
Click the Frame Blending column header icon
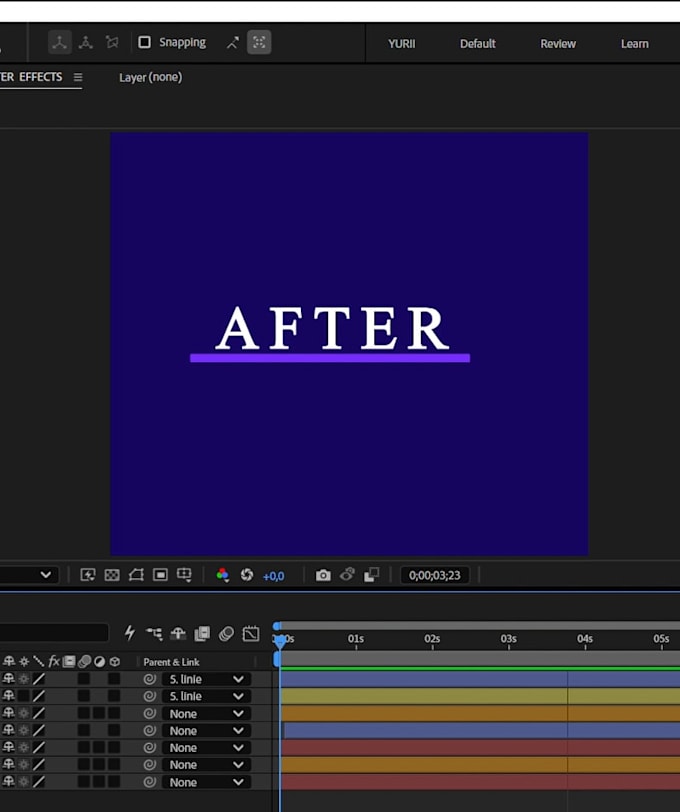click(69, 661)
